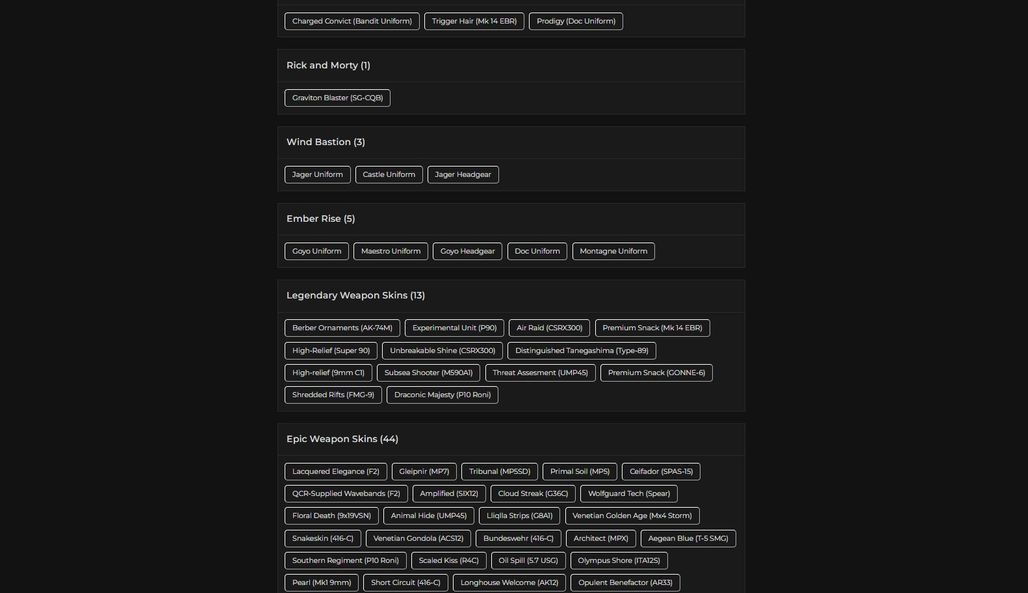
Task: Choose the Venetian Gondola (ACS12) tag
Action: [418, 539]
